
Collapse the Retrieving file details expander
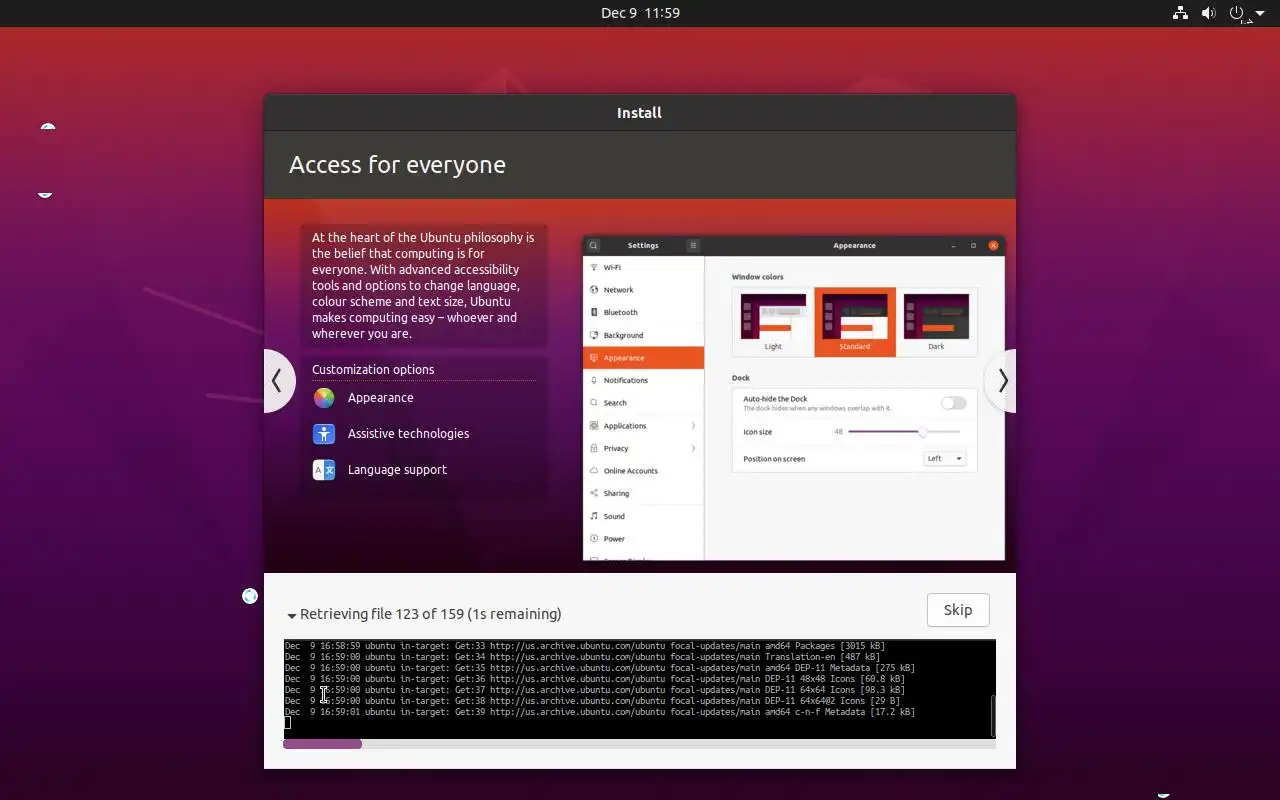292,616
